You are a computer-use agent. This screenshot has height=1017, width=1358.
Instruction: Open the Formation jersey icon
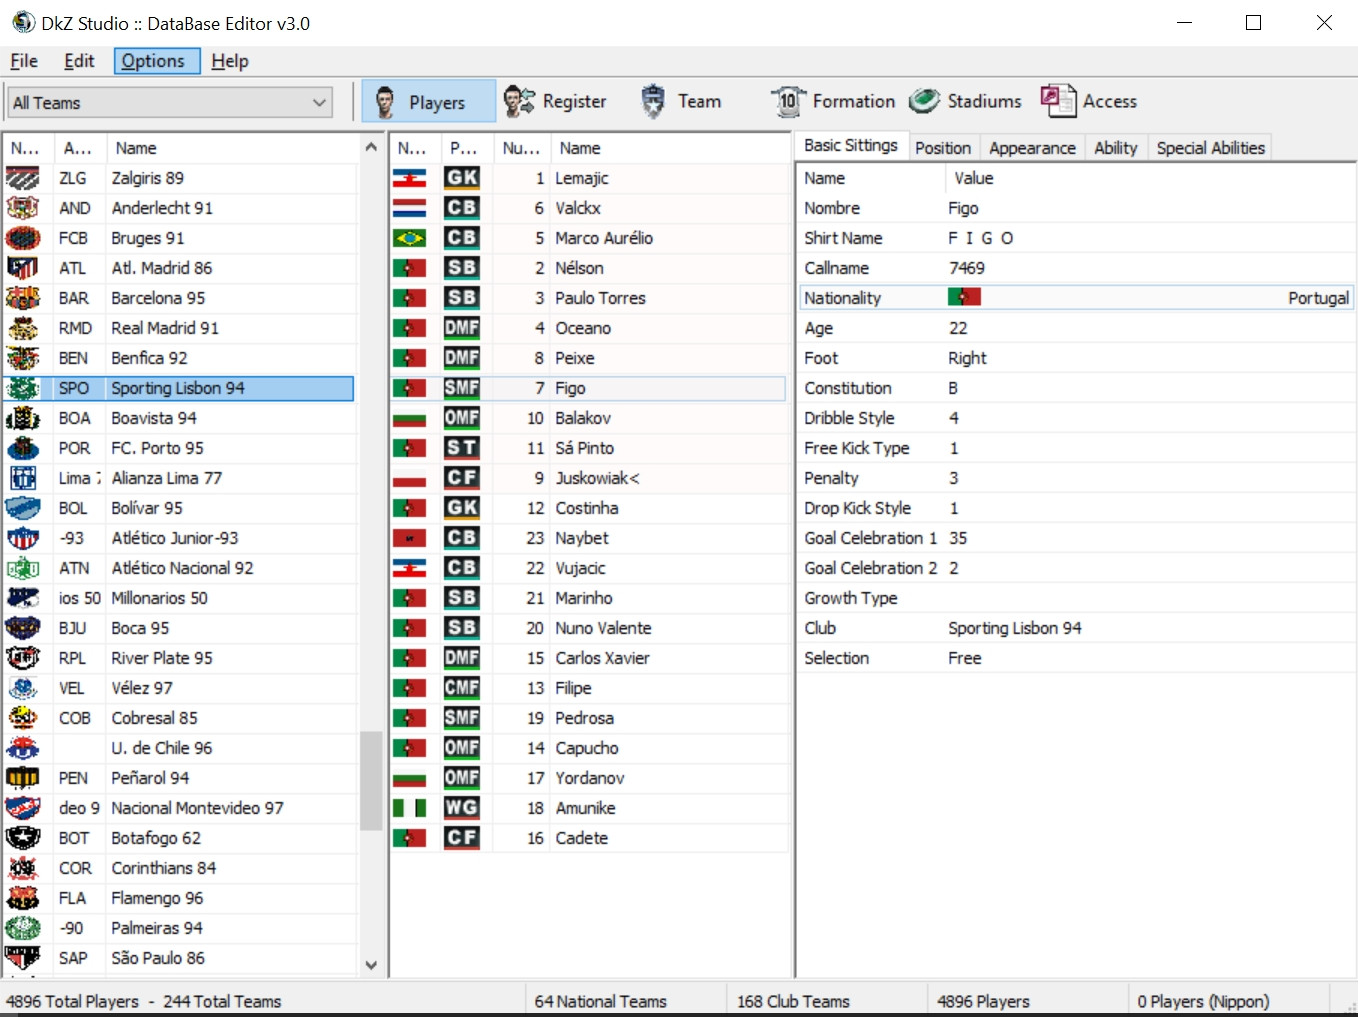(x=788, y=102)
